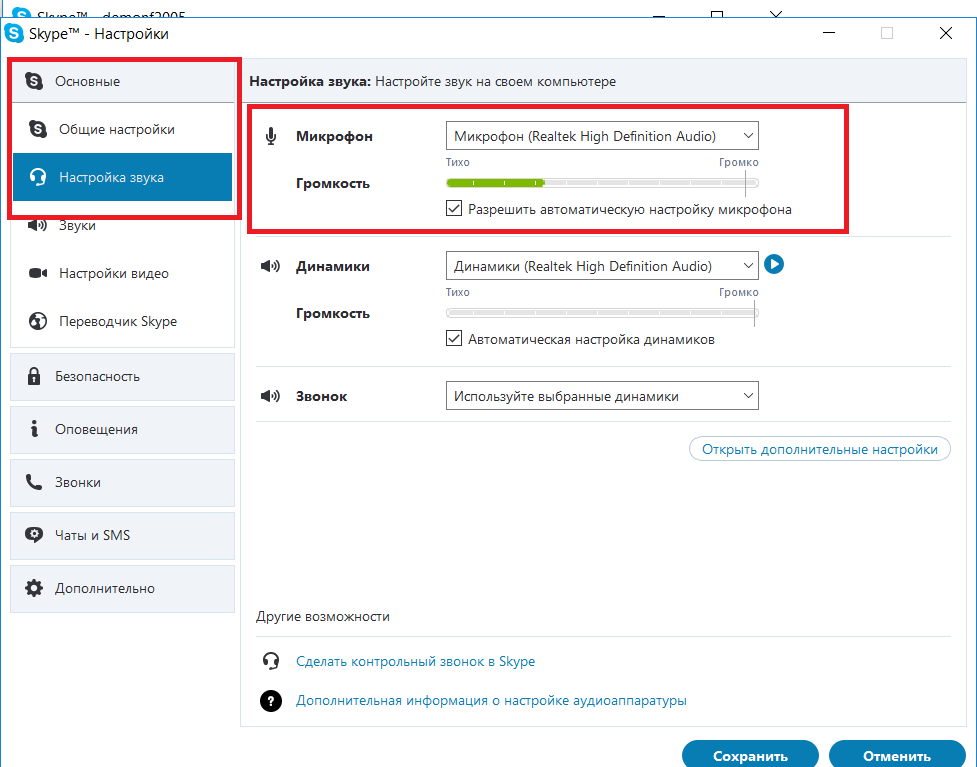977x767 pixels.
Task: Switch to the Безопасность section
Action: point(122,377)
